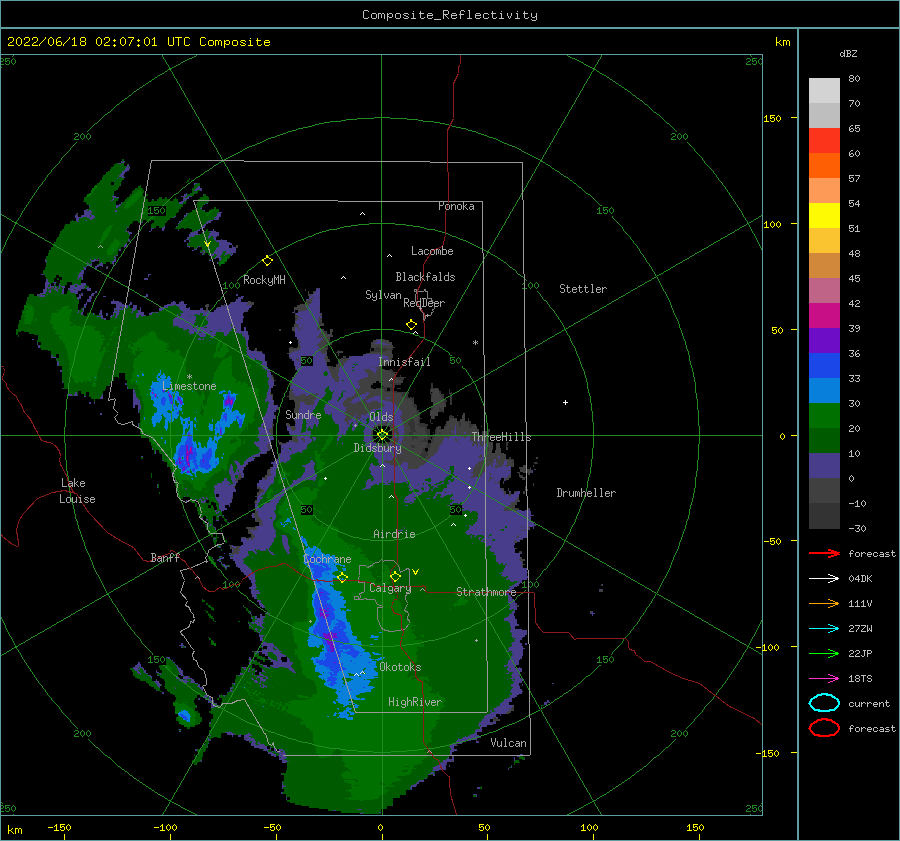Viewport: 900px width, 841px height.
Task: Click the white plus marker southeast of Stettler
Action: point(565,402)
